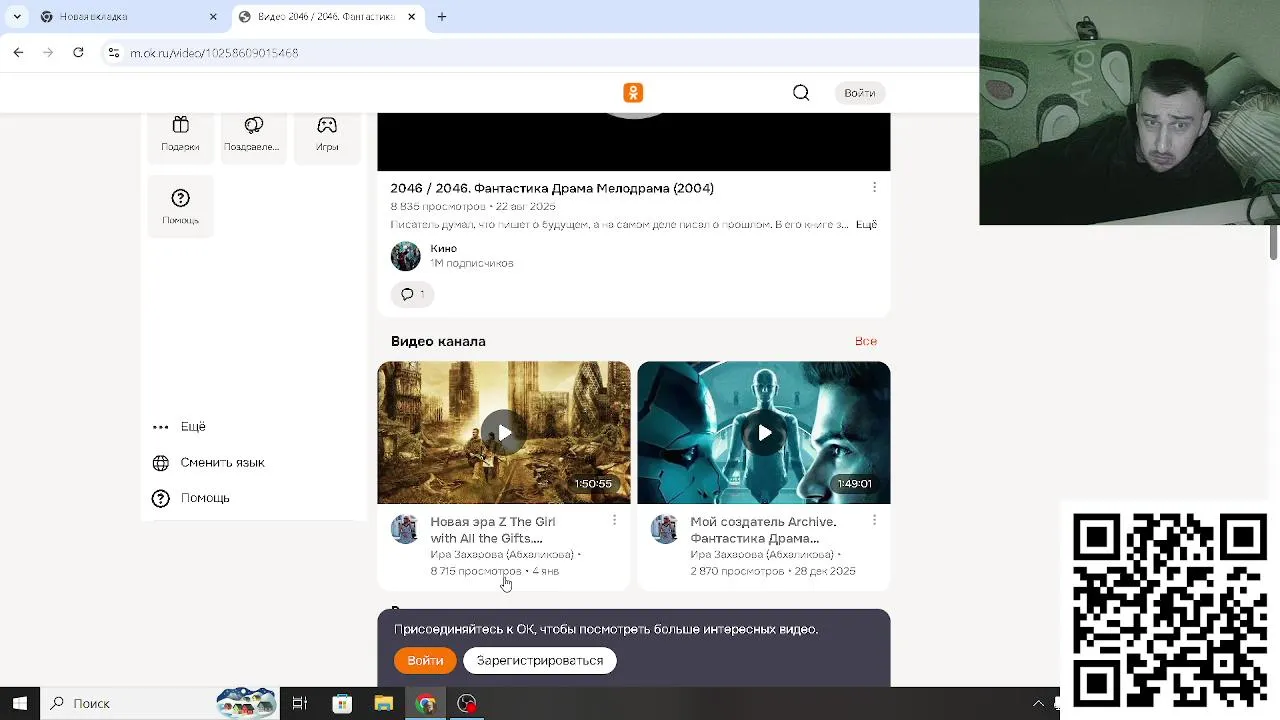Open a new browser tab with plus
Image resolution: width=1280 pixels, height=720 pixels.
442,17
